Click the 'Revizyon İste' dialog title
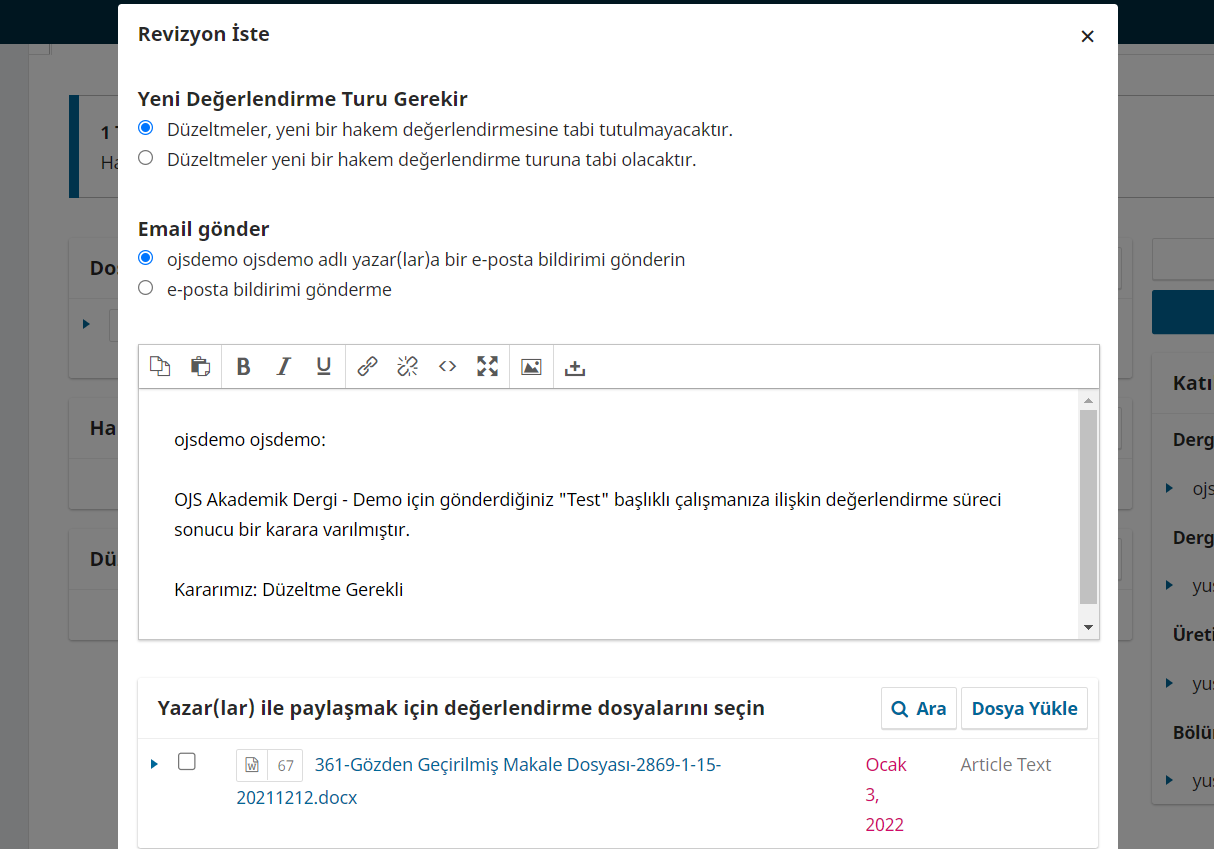This screenshot has height=849, width=1214. point(204,34)
